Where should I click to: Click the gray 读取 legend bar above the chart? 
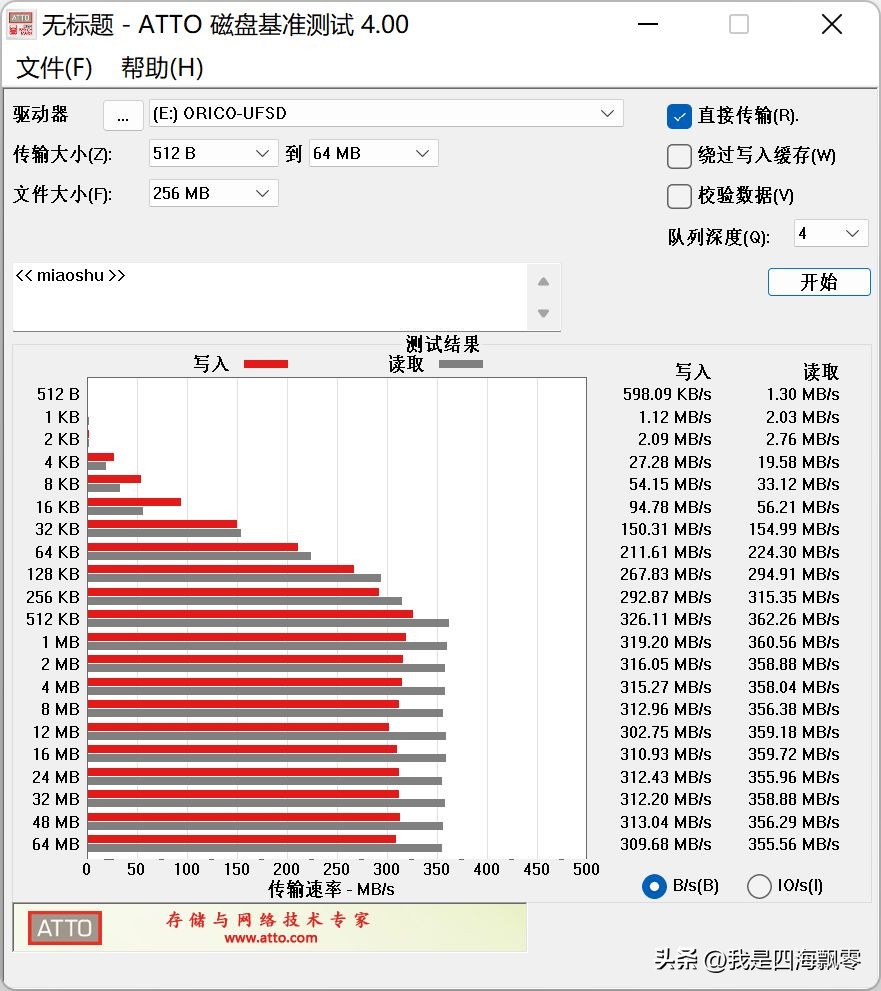pos(460,364)
